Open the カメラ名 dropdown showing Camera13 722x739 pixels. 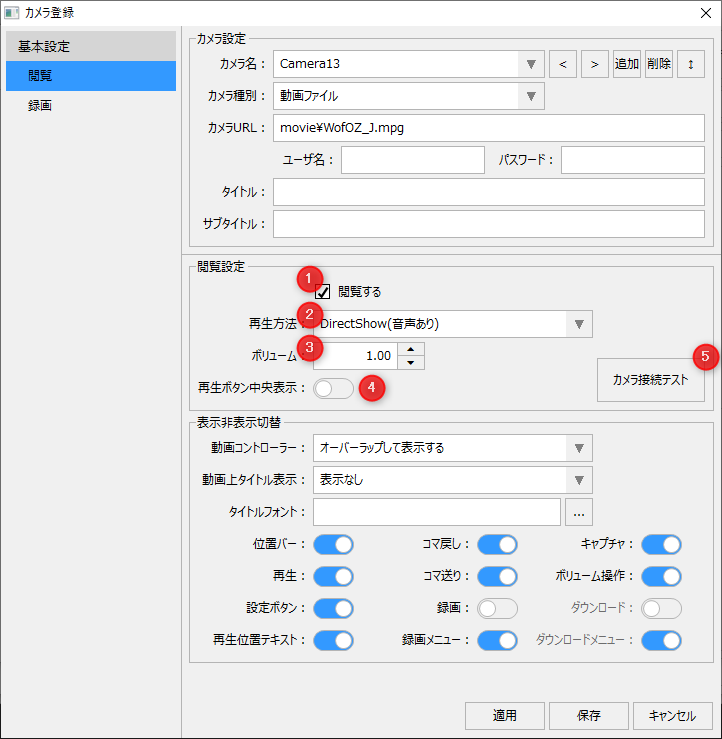tap(409, 64)
